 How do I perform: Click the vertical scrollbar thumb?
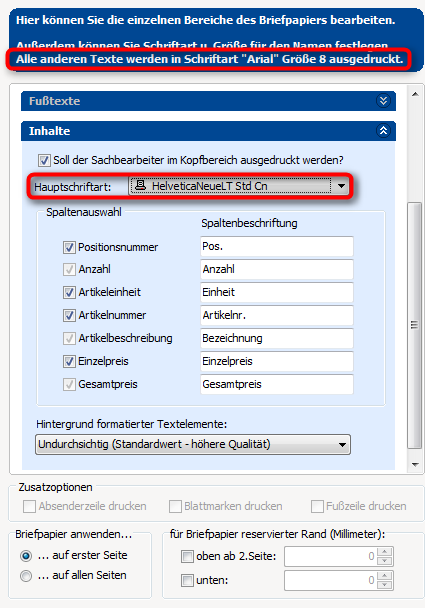(x=415, y=325)
